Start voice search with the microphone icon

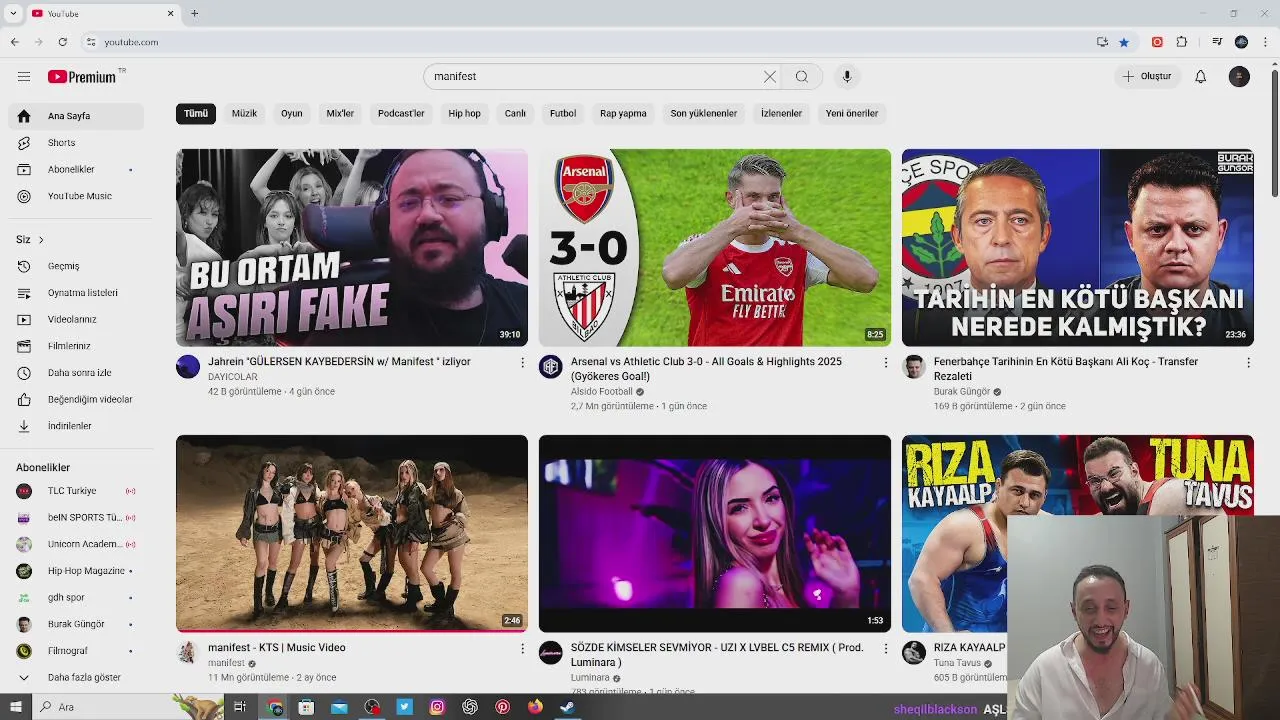[x=847, y=77]
